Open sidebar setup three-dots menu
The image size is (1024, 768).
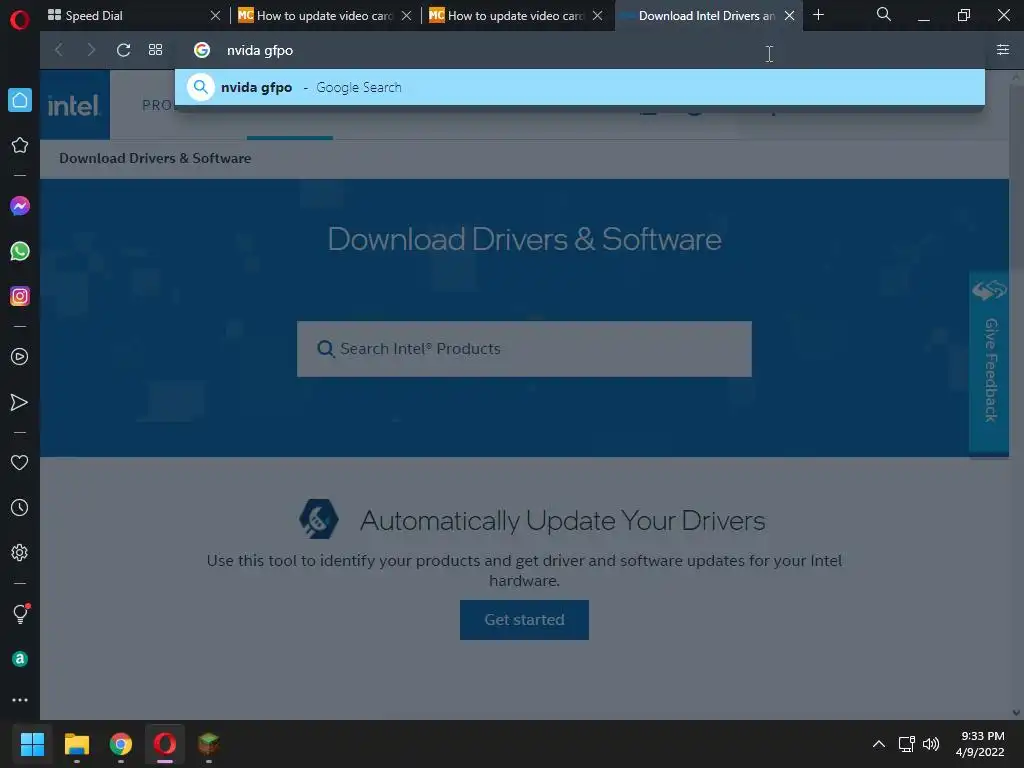pyautogui.click(x=20, y=700)
